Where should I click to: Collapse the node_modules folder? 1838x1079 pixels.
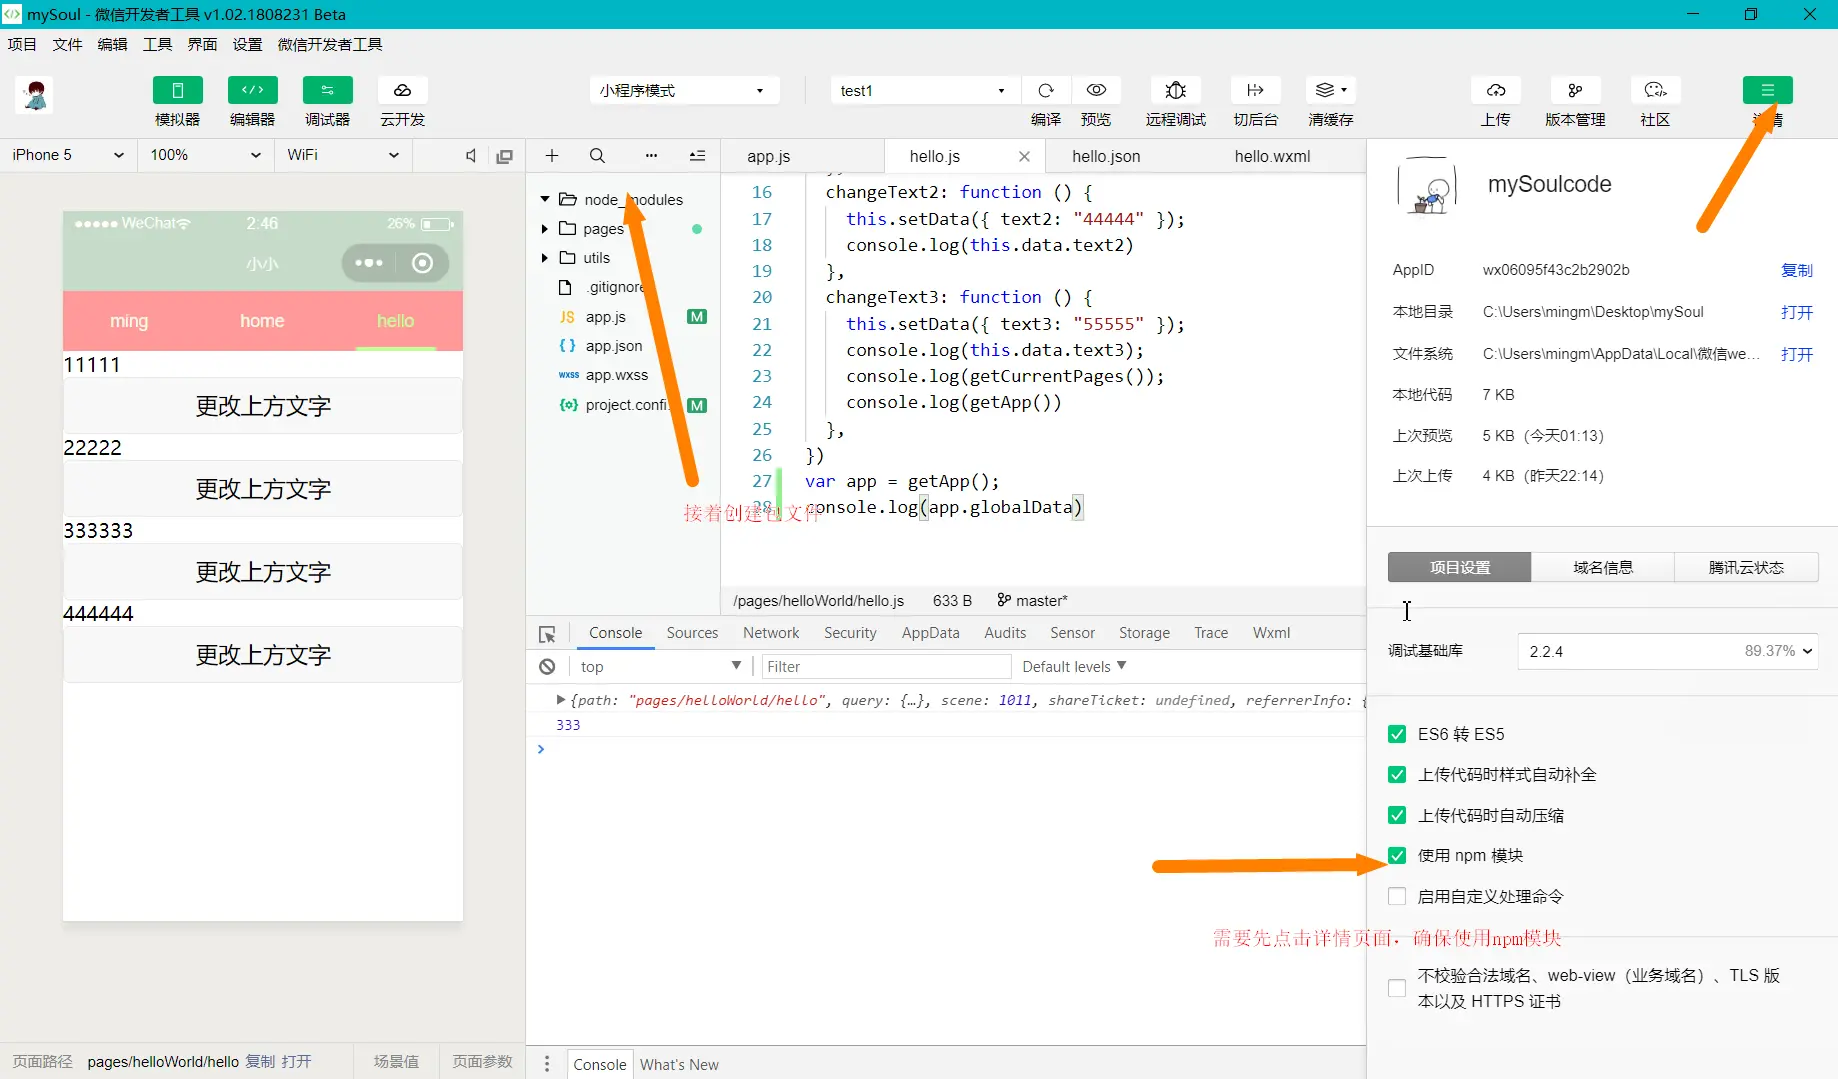pyautogui.click(x=545, y=199)
